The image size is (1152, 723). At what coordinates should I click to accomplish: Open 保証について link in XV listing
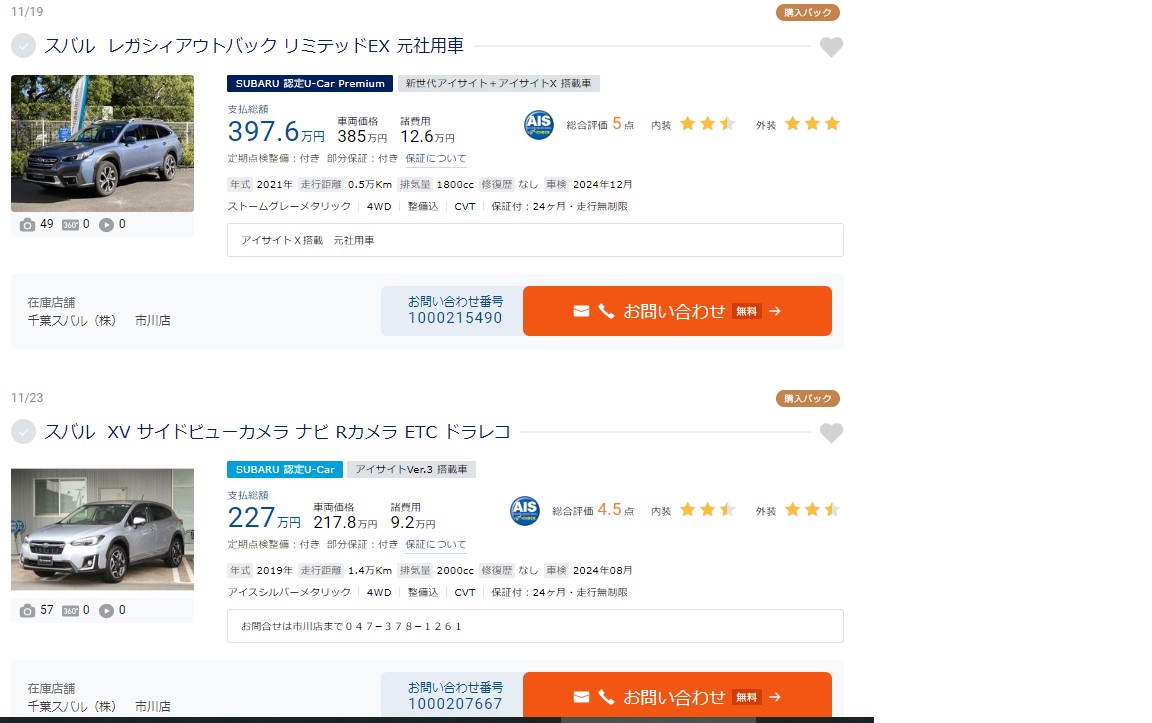click(x=436, y=544)
